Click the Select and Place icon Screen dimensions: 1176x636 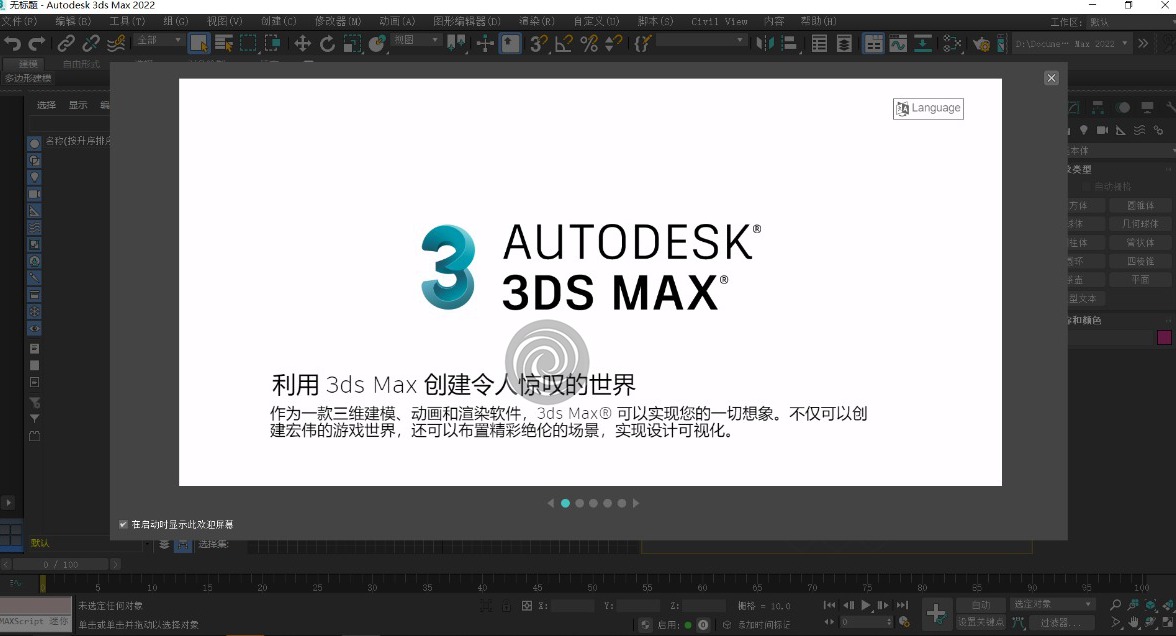pos(377,44)
